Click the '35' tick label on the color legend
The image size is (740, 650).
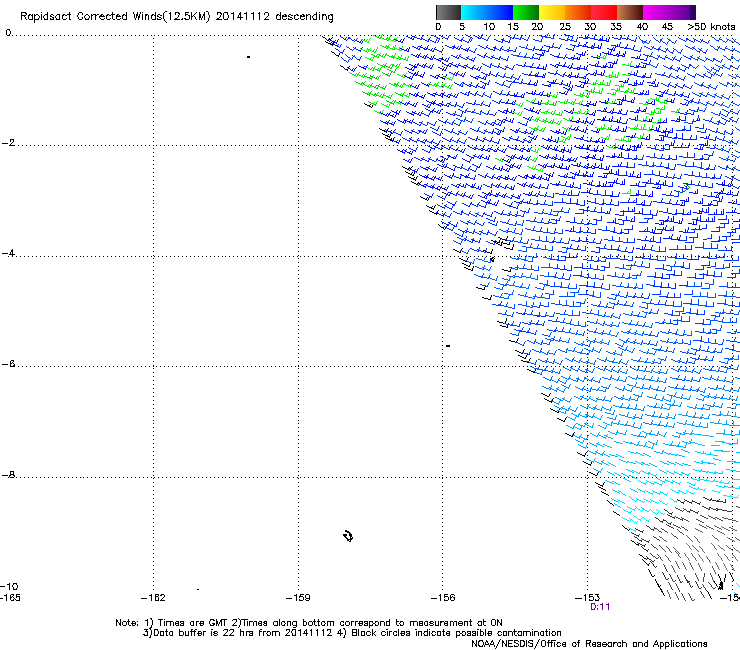[616, 27]
